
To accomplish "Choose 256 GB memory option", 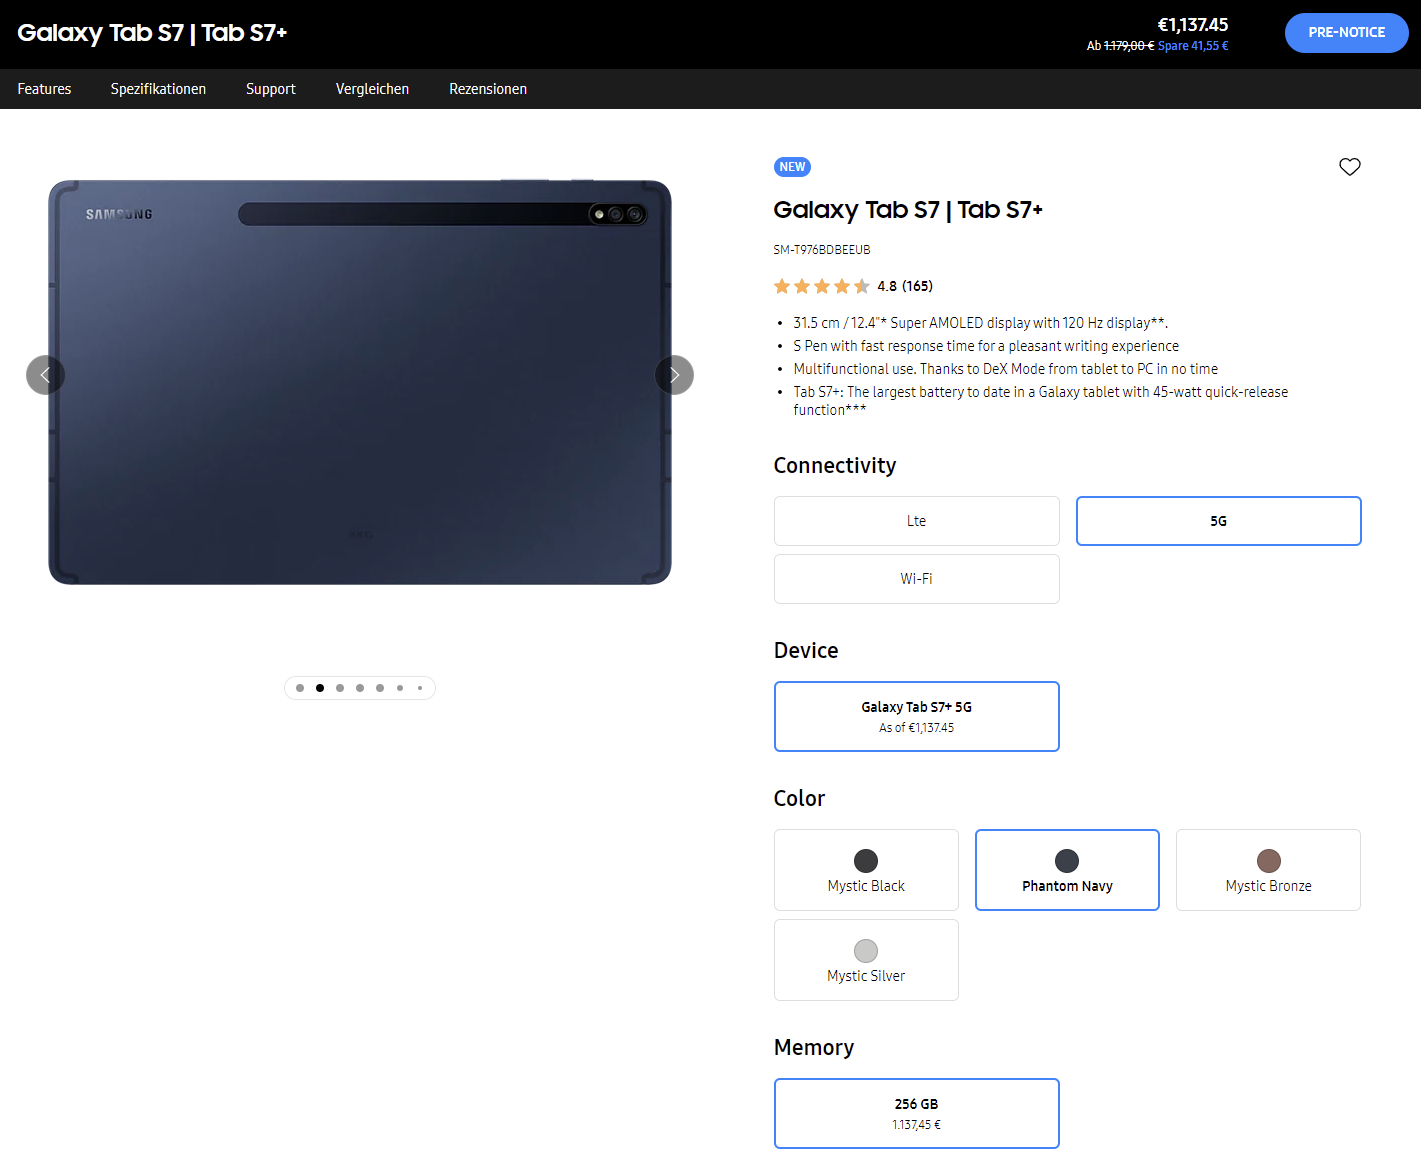I will pyautogui.click(x=916, y=1113).
